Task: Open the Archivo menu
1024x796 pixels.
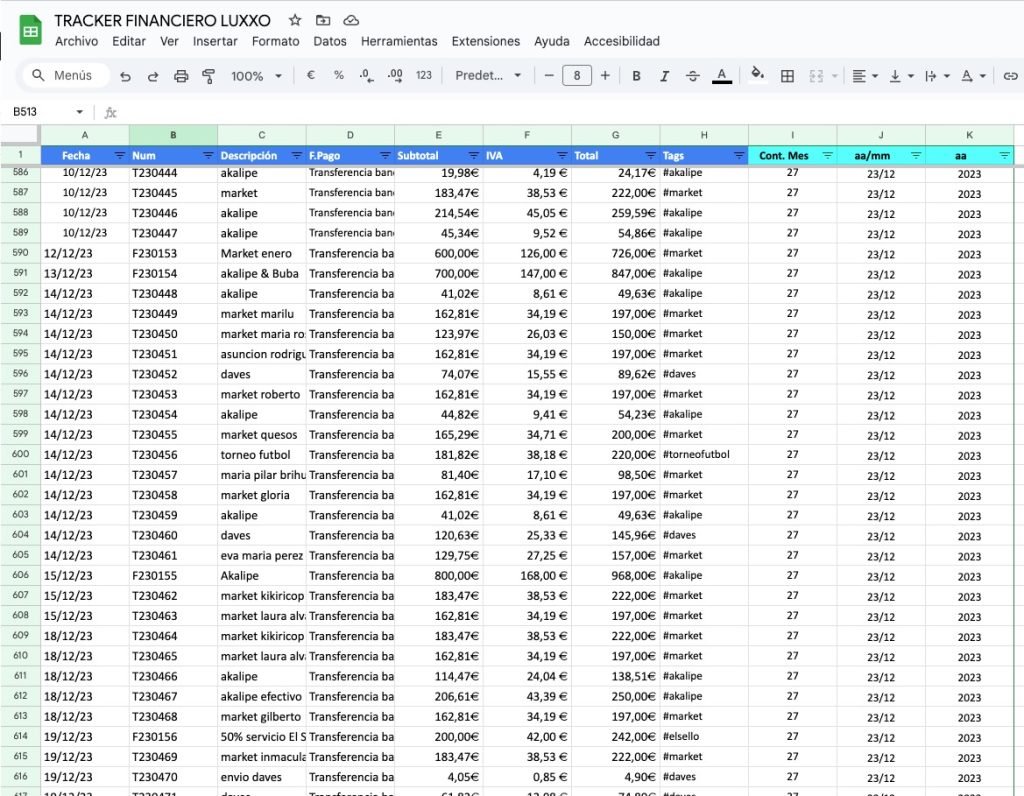Action: 76,41
